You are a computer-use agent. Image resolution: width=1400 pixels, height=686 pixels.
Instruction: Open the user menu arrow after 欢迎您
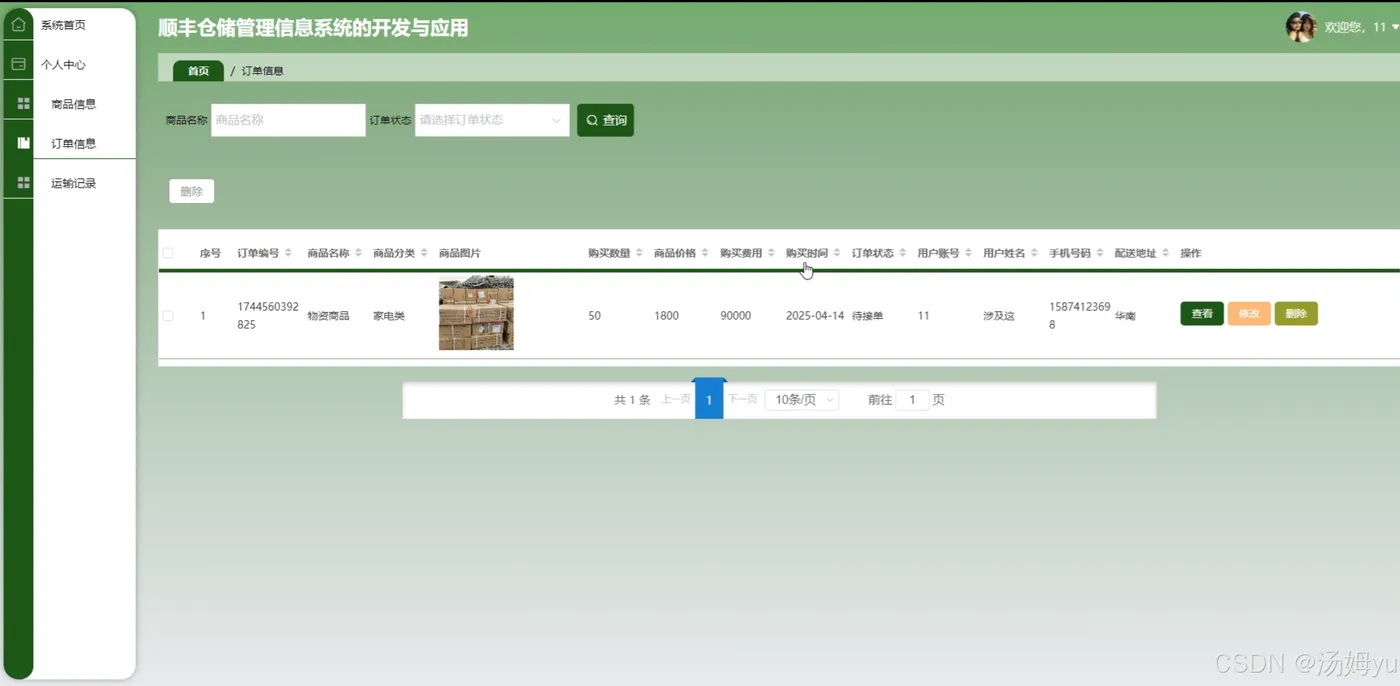[x=1395, y=27]
